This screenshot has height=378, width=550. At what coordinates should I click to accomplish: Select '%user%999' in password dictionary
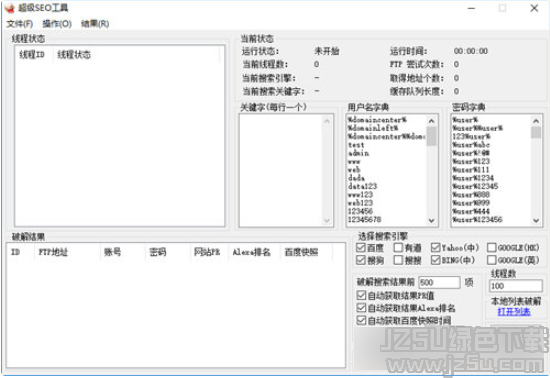pos(471,203)
